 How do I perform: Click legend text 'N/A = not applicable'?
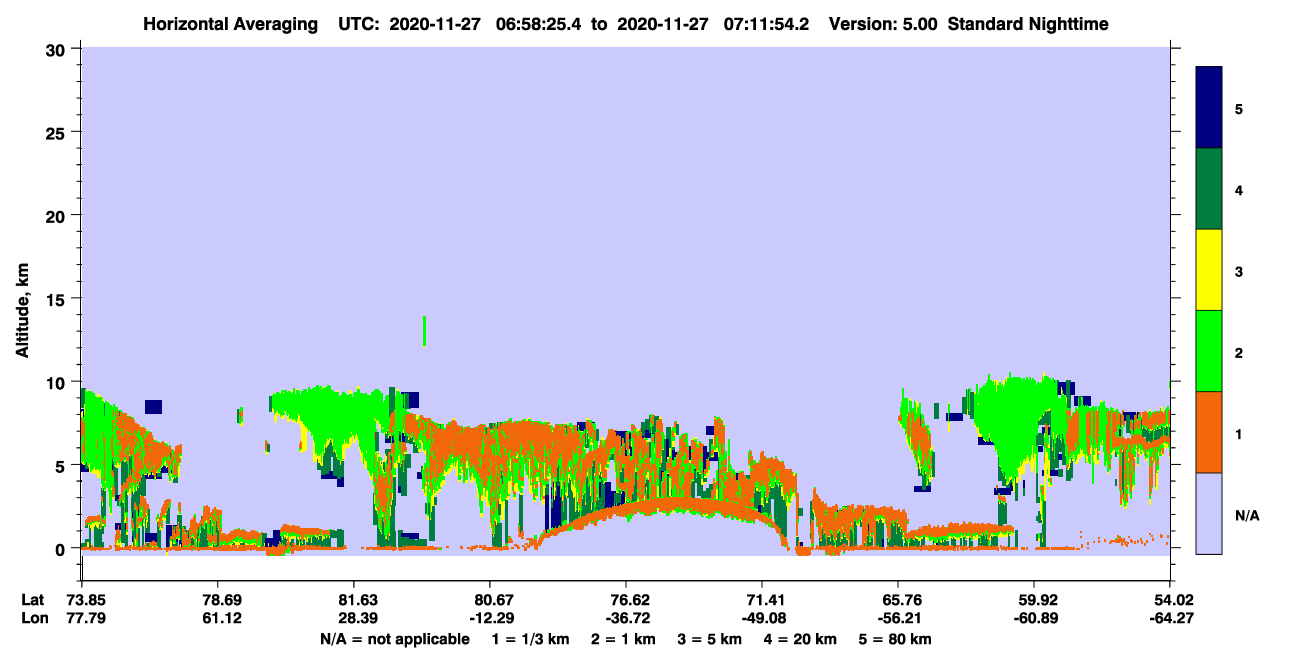coord(395,639)
